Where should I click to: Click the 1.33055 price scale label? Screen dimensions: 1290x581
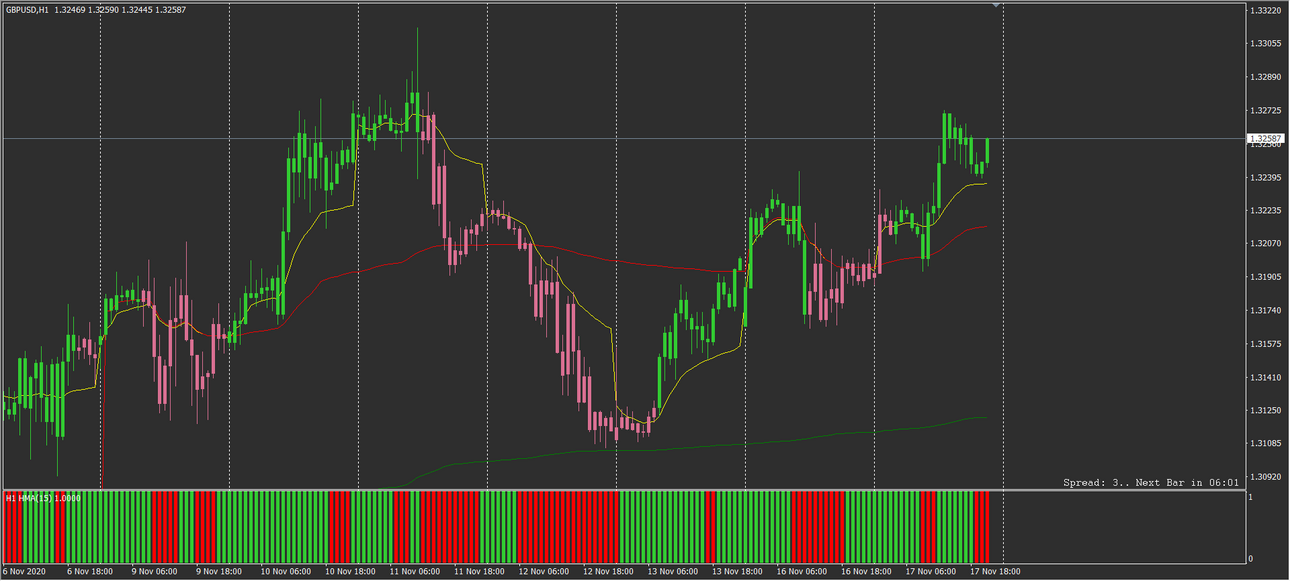point(1265,43)
